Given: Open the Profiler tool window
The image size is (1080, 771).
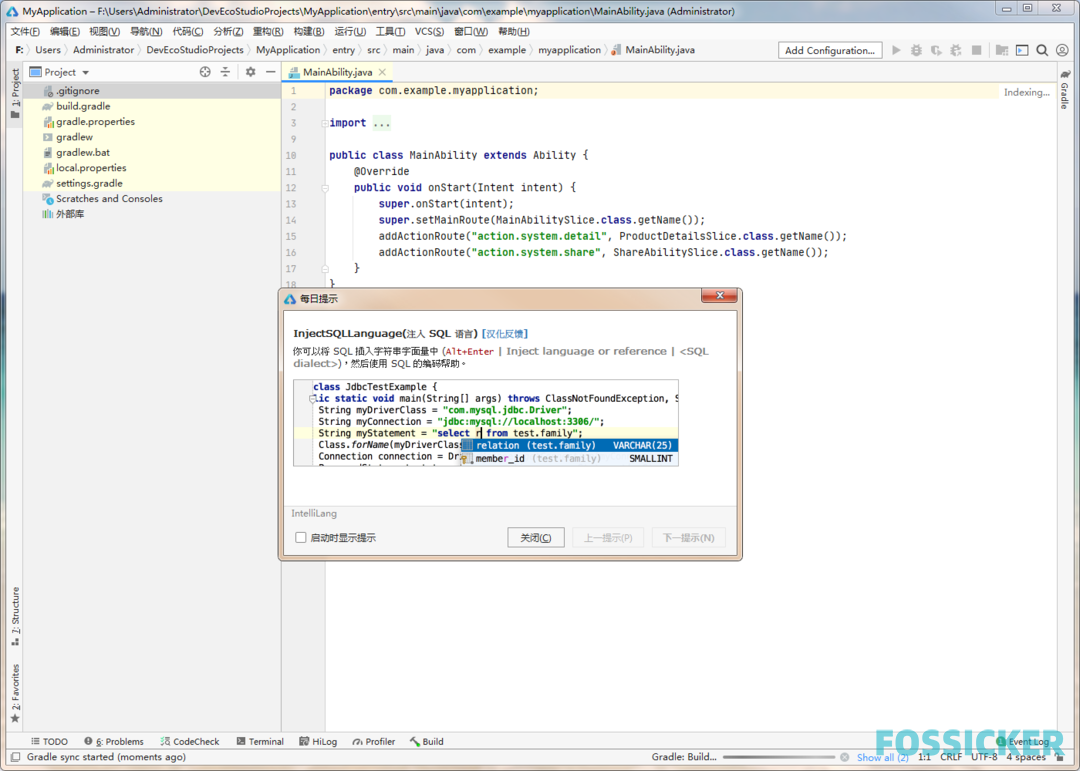Looking at the screenshot, I should pos(374,741).
